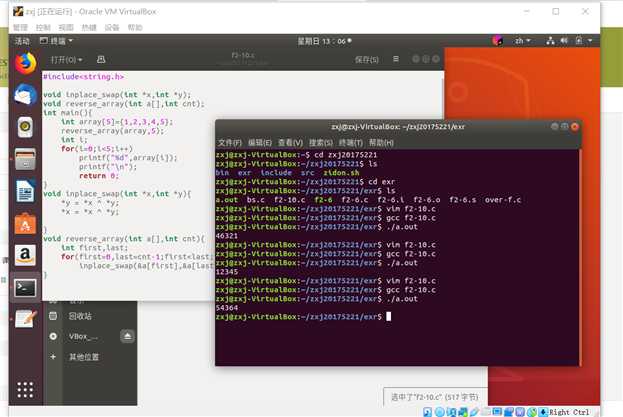The height and width of the screenshot is (417, 623).
Task: Select VBox_ volume in Files sidebar
Action: point(83,336)
